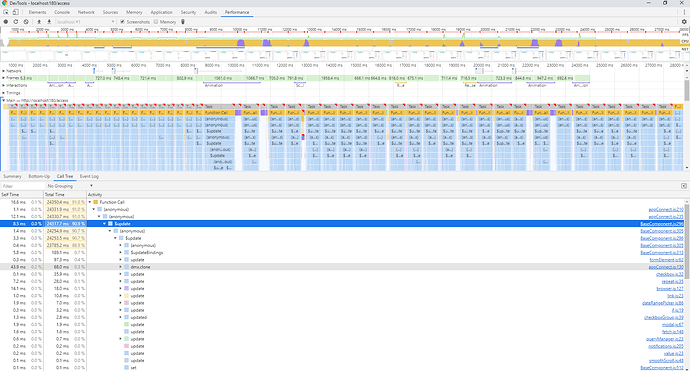Open the Application tab
The height and width of the screenshot is (371, 690).
[x=161, y=12]
